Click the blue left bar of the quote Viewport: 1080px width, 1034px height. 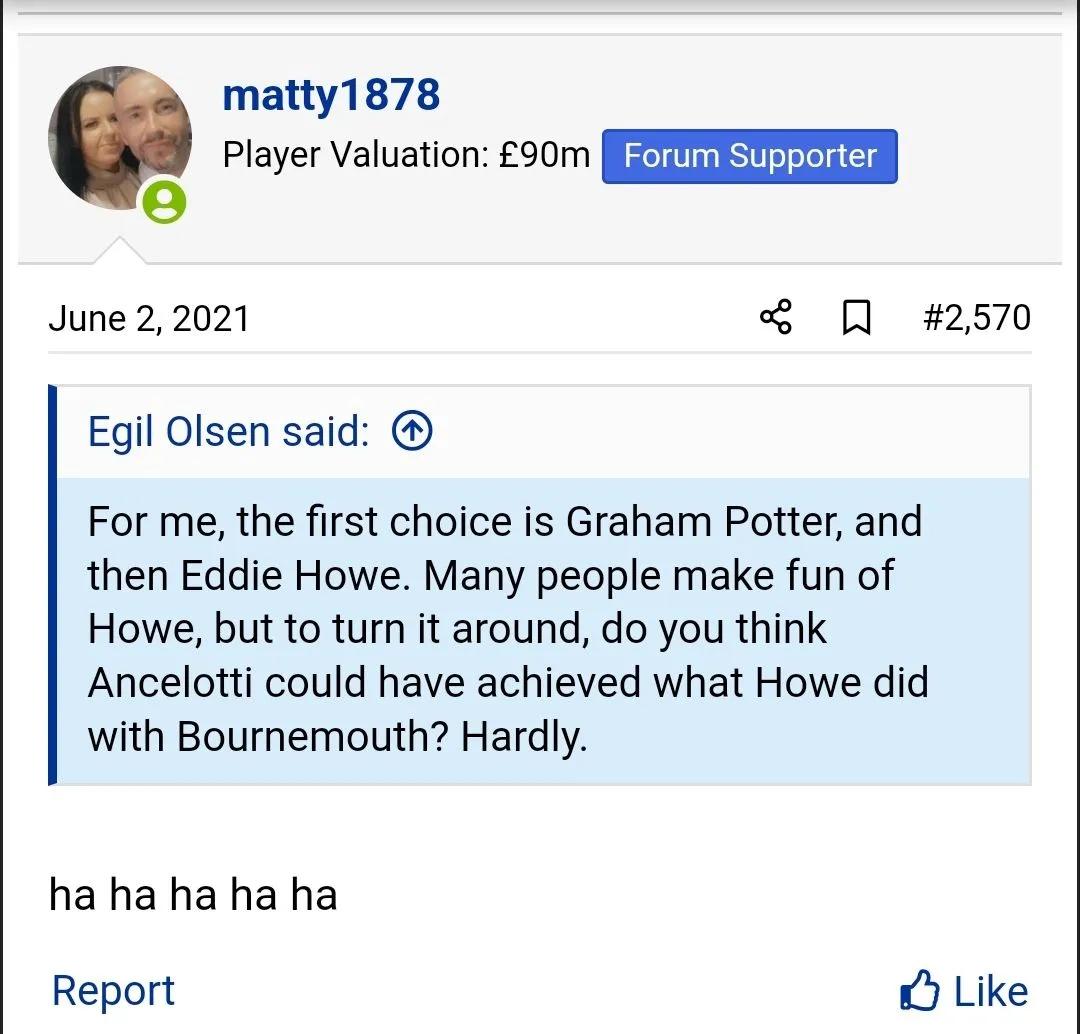[53, 585]
